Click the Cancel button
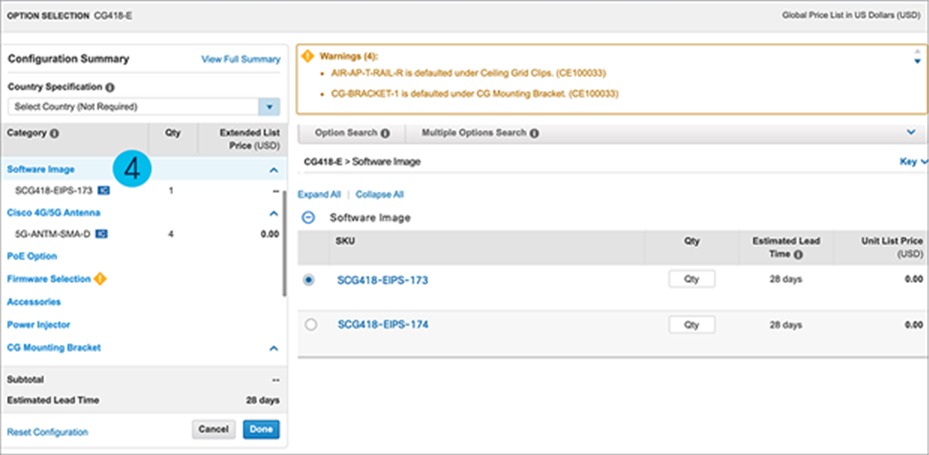929x455 pixels. pyautogui.click(x=214, y=430)
